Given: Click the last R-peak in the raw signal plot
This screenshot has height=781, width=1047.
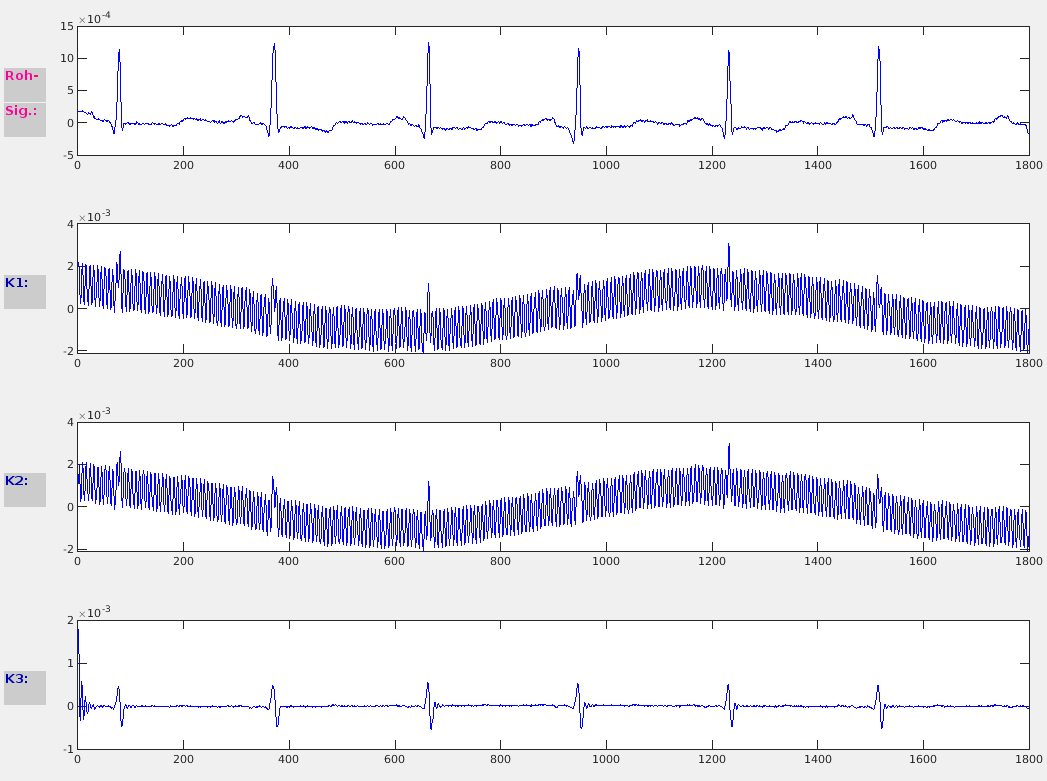Looking at the screenshot, I should click(x=878, y=49).
